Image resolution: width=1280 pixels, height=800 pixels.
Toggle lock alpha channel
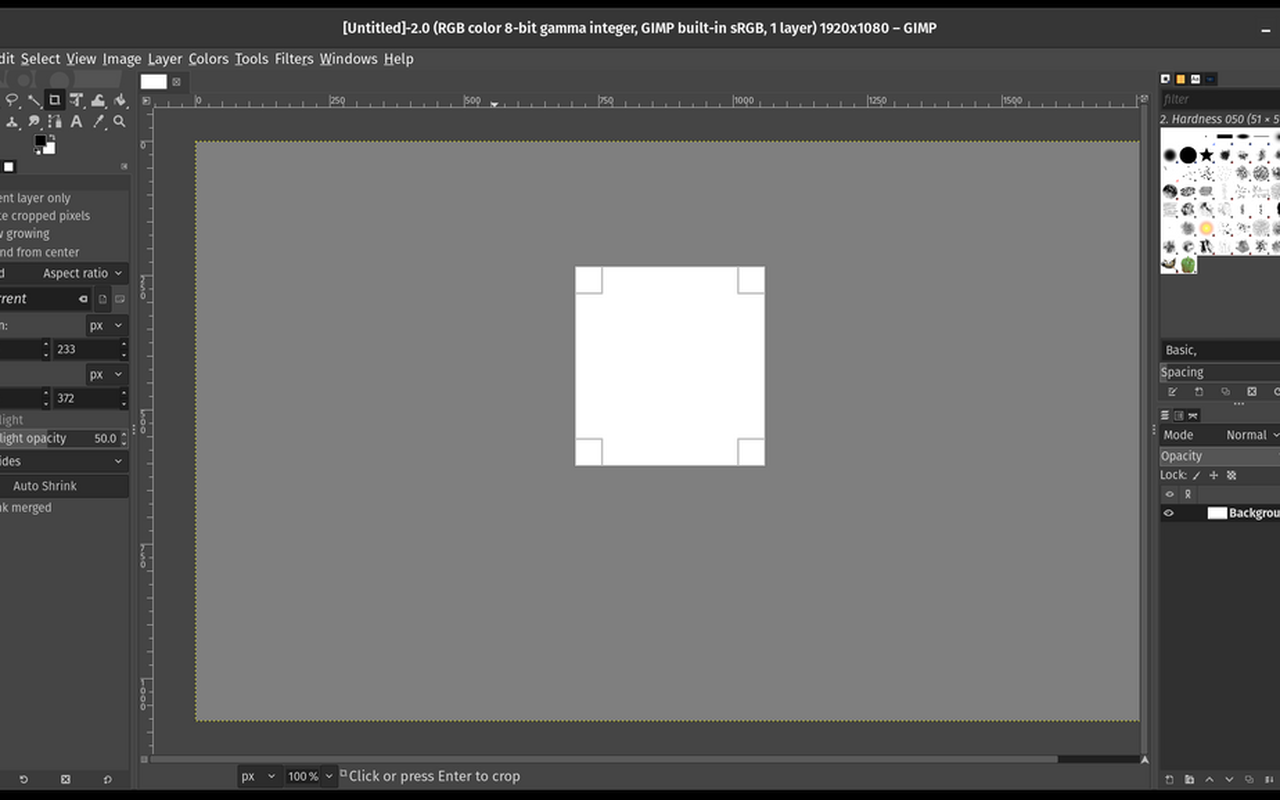(x=1232, y=476)
